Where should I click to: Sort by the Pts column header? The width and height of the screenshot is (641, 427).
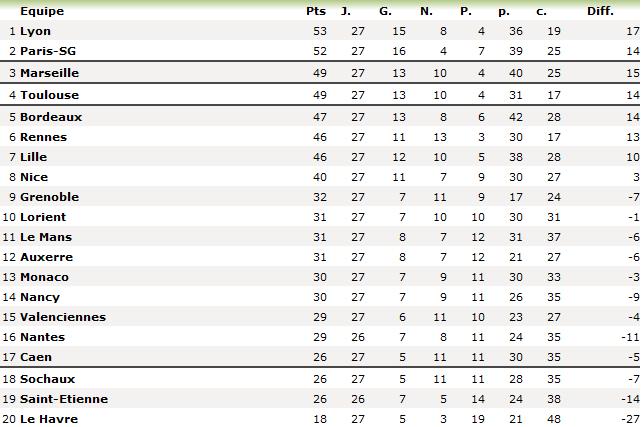click(315, 11)
